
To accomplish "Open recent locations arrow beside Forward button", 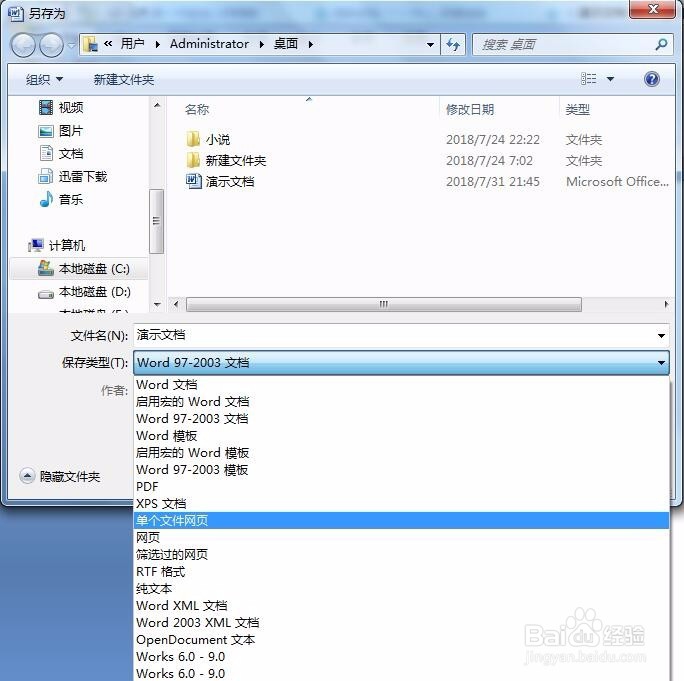I will click(72, 44).
